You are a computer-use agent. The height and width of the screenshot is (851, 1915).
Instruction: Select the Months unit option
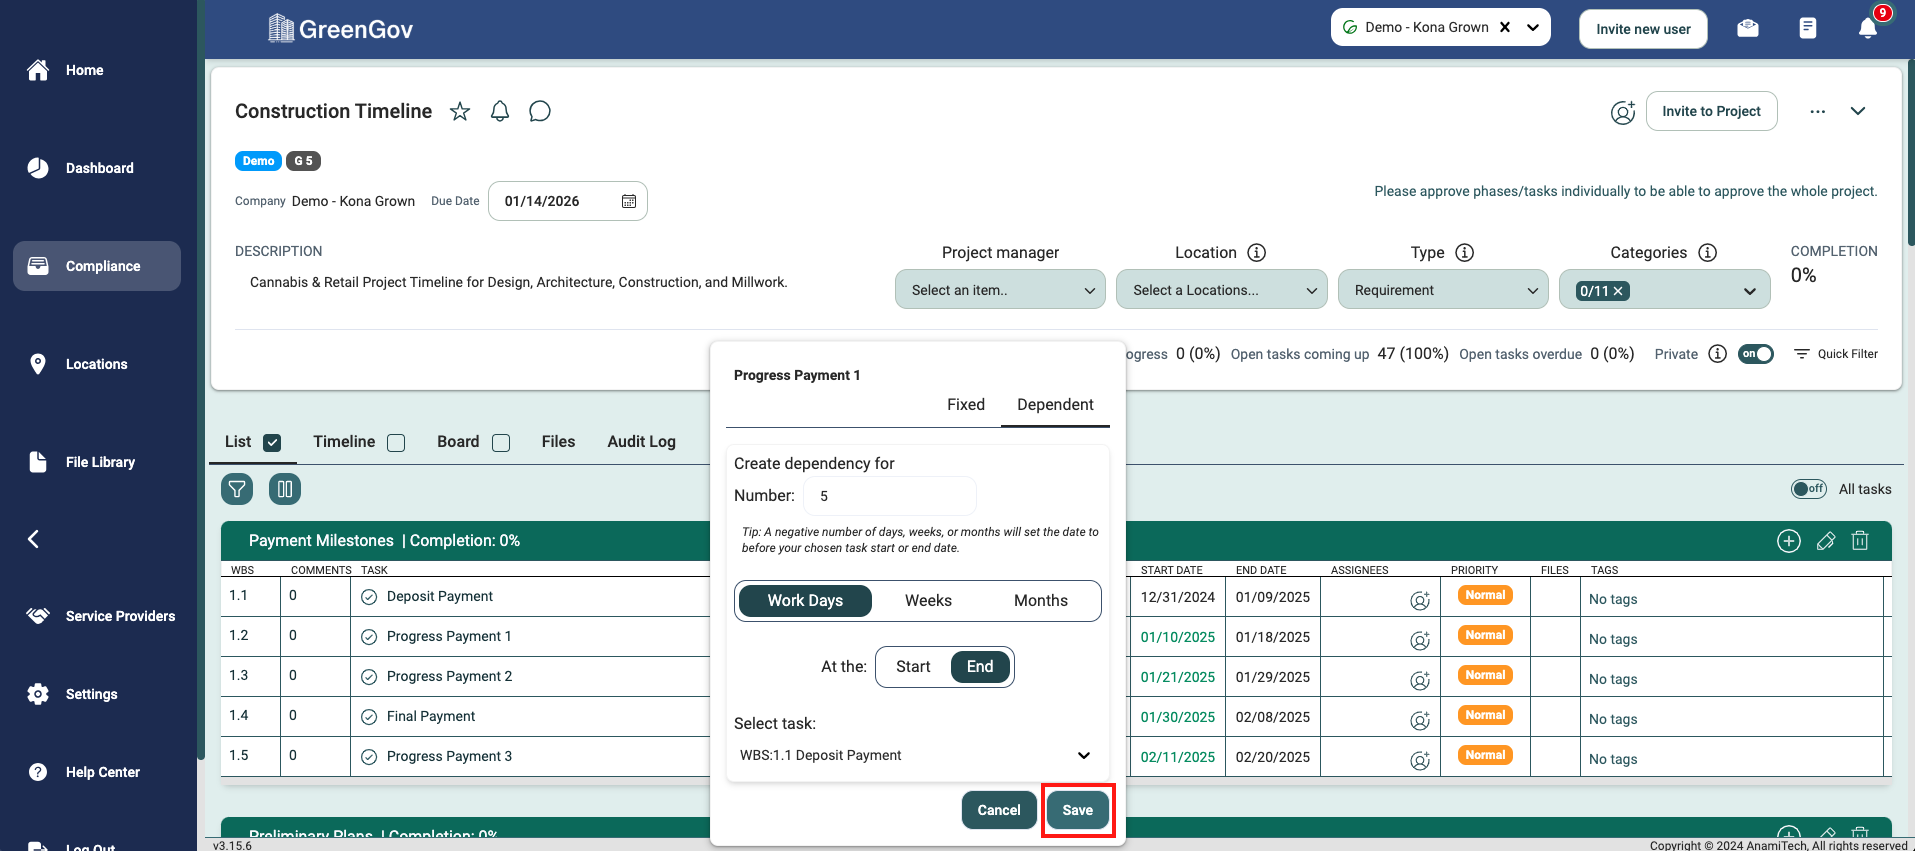(1041, 600)
